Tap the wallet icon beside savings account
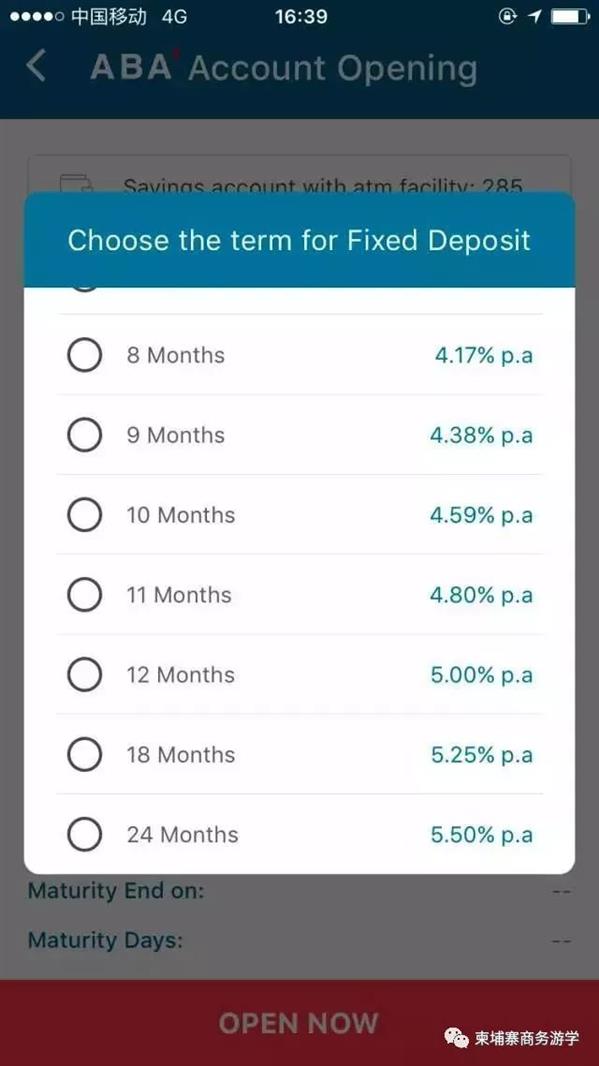The height and width of the screenshot is (1066, 599). click(x=75, y=184)
